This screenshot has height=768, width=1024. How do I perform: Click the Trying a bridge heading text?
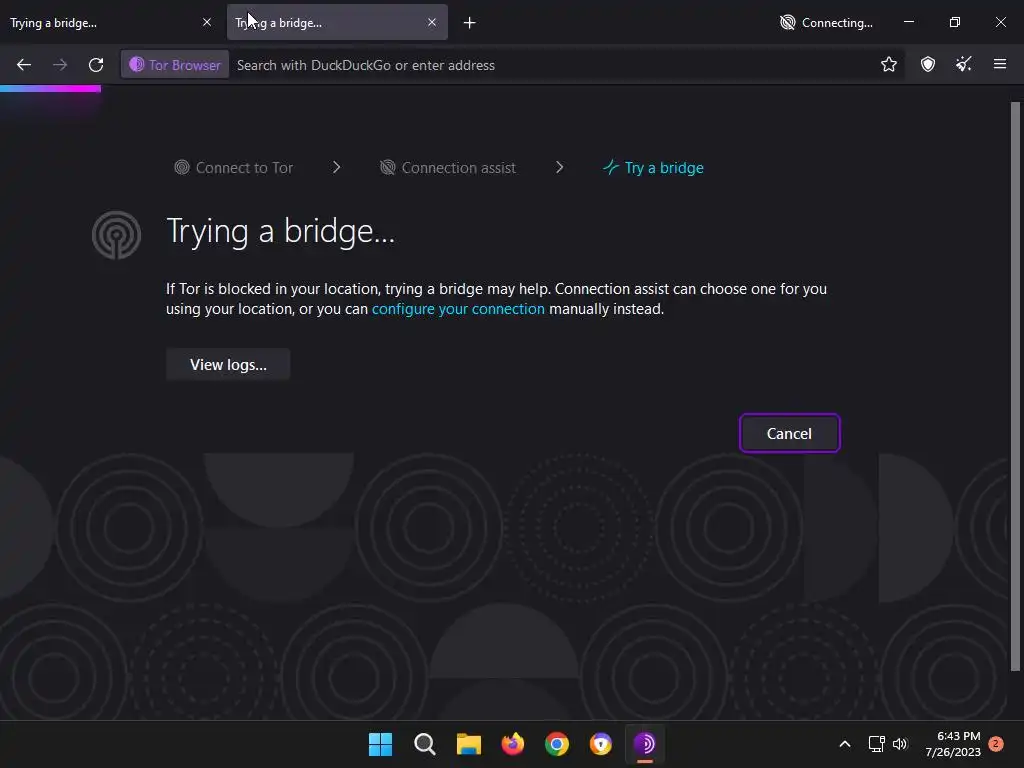[x=281, y=232]
